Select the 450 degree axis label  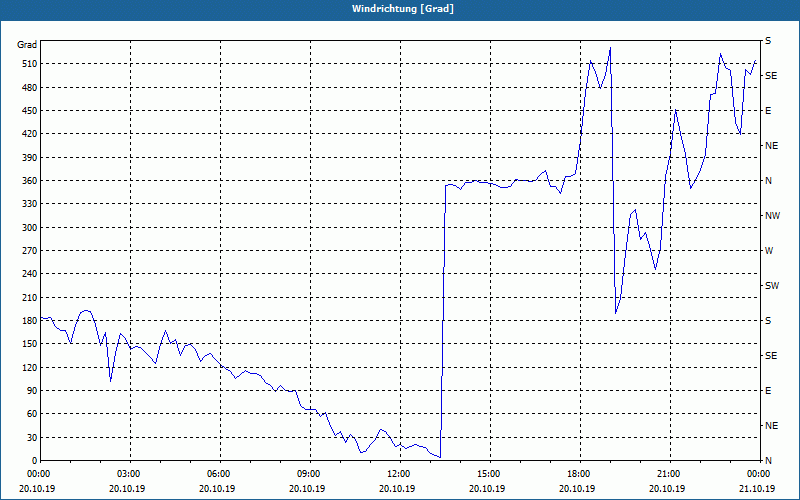29,111
